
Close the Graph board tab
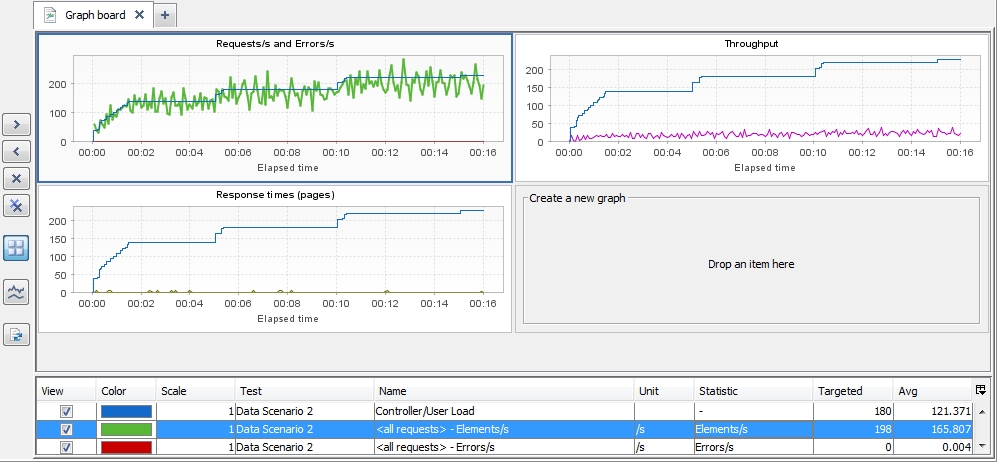click(x=139, y=15)
